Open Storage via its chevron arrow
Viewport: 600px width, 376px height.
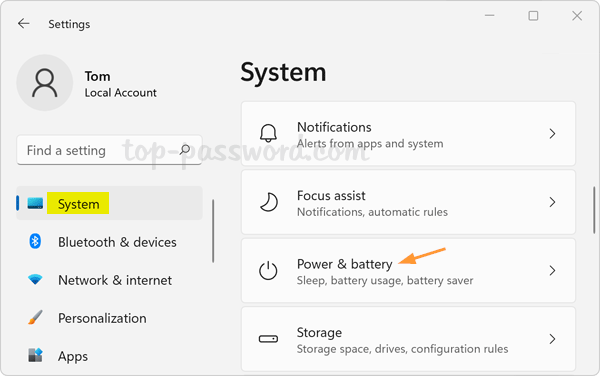[x=552, y=339]
